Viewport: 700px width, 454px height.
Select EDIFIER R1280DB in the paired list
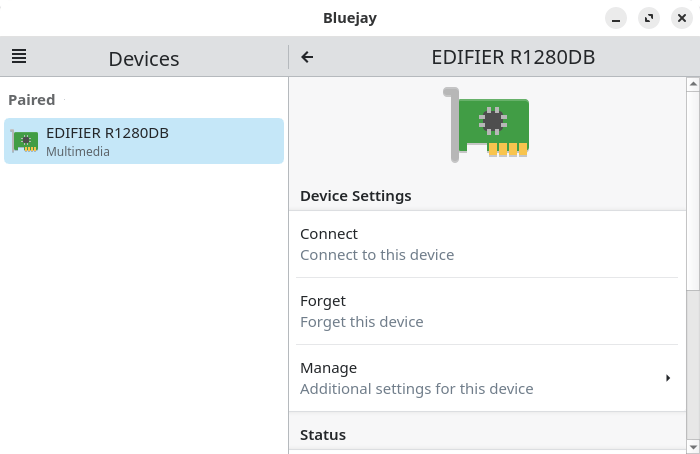(144, 141)
